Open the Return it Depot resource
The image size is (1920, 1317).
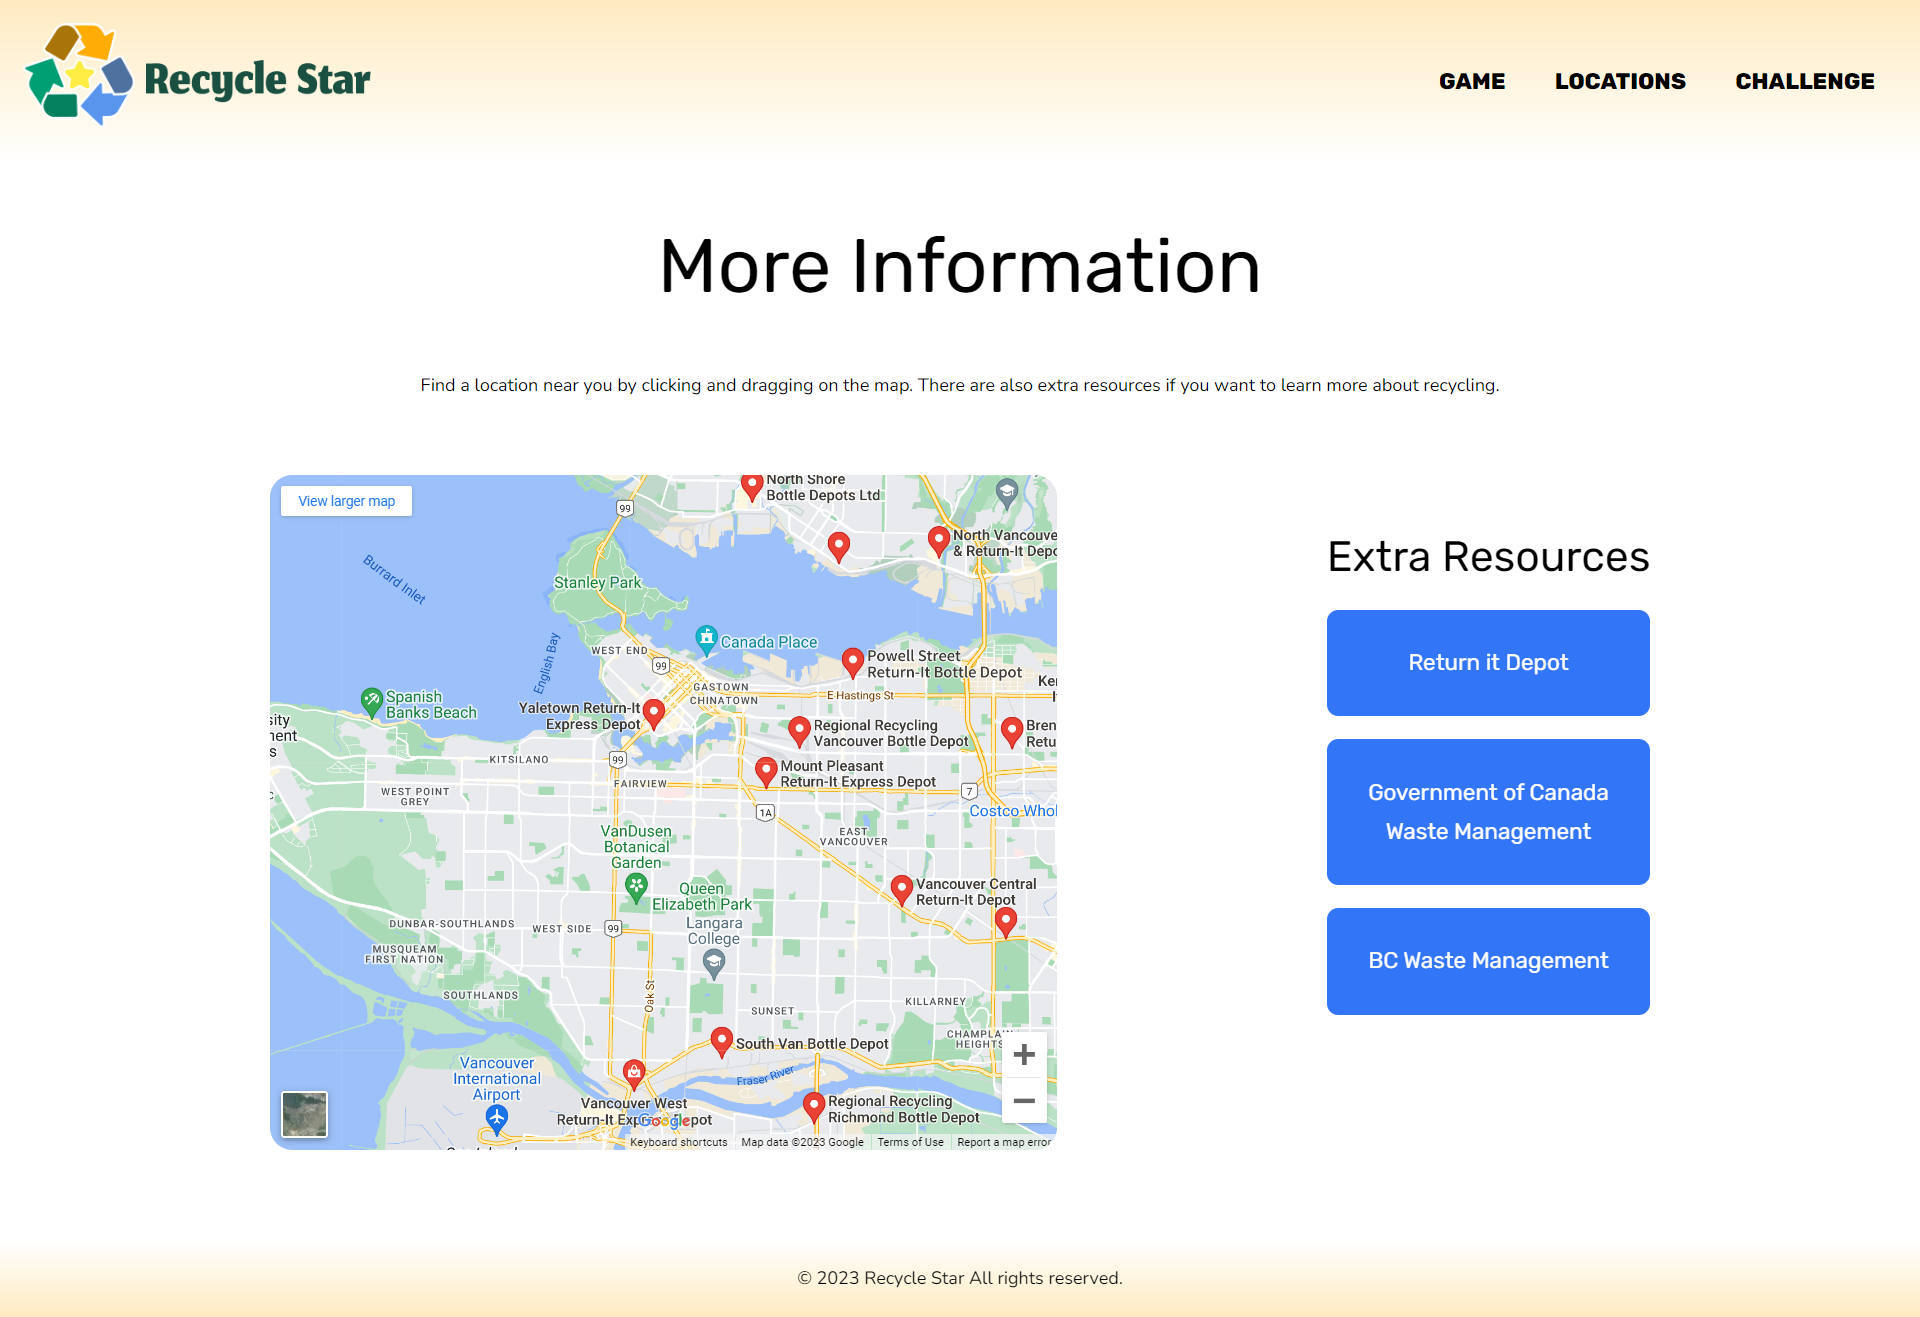pos(1487,662)
